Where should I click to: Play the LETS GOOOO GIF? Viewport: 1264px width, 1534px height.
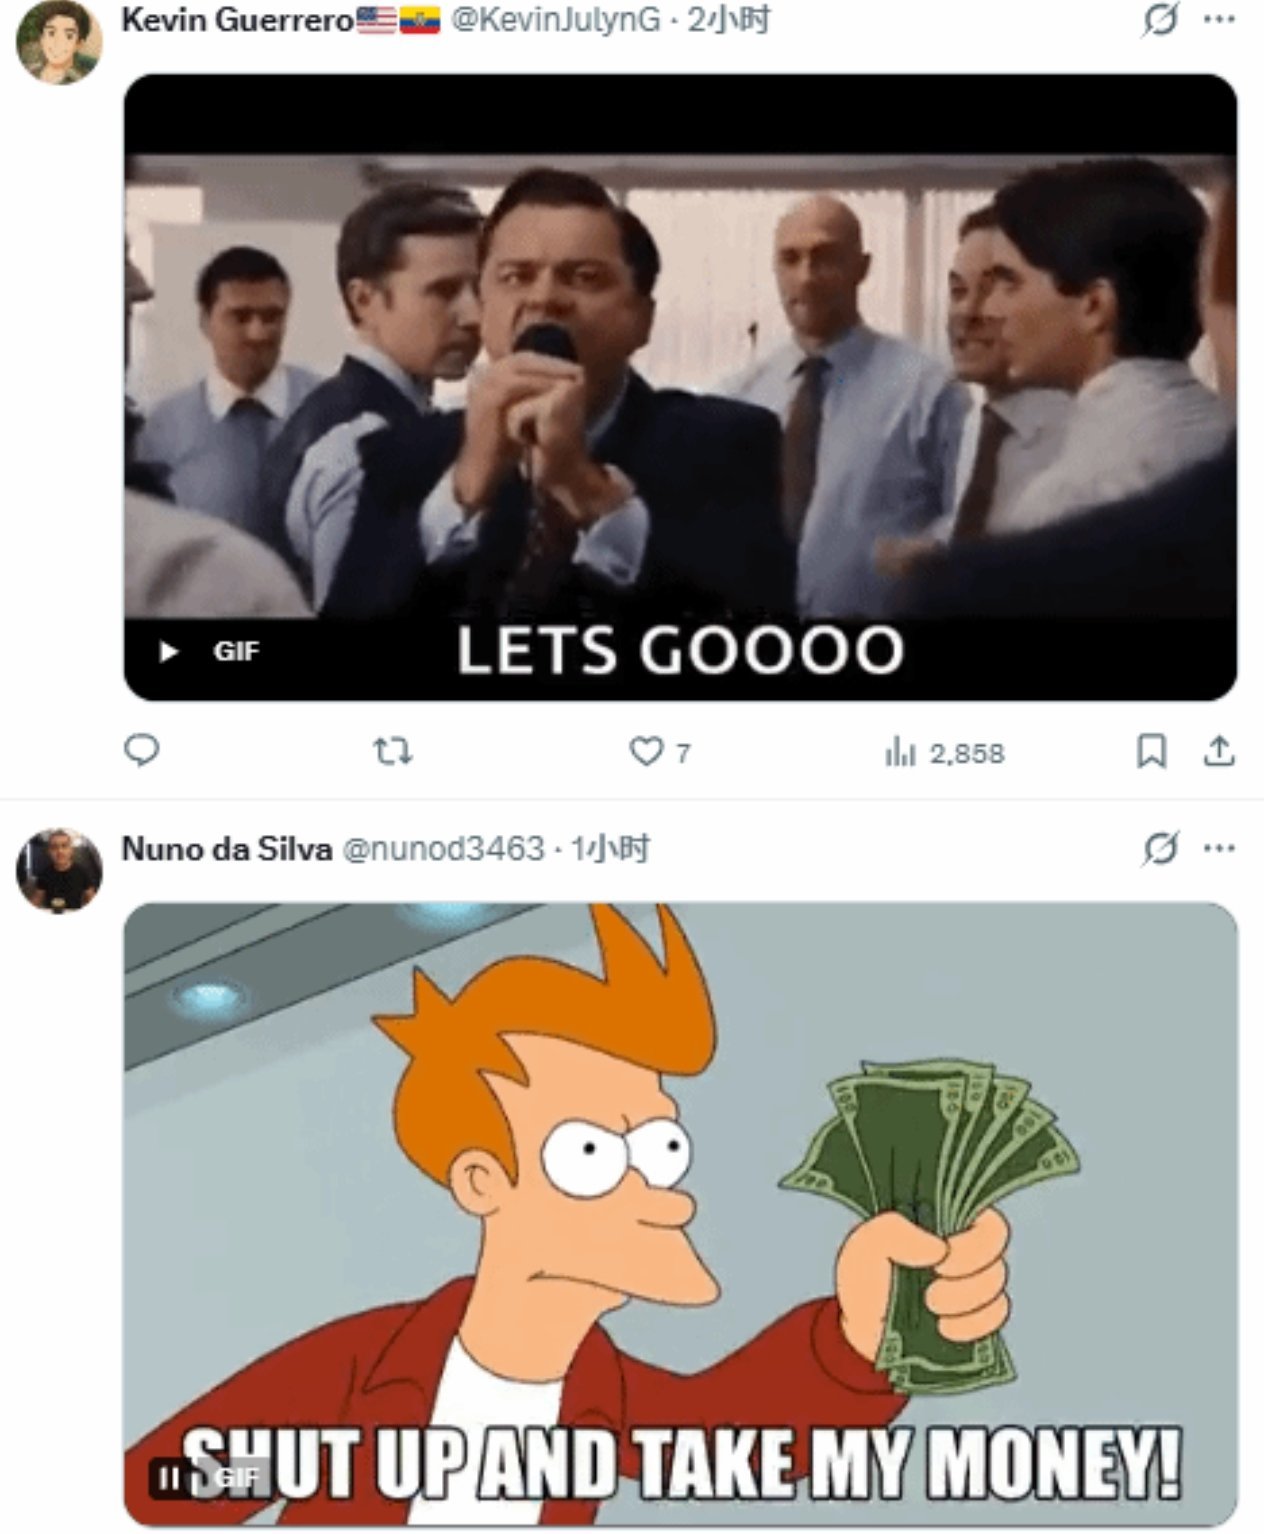pyautogui.click(x=169, y=652)
